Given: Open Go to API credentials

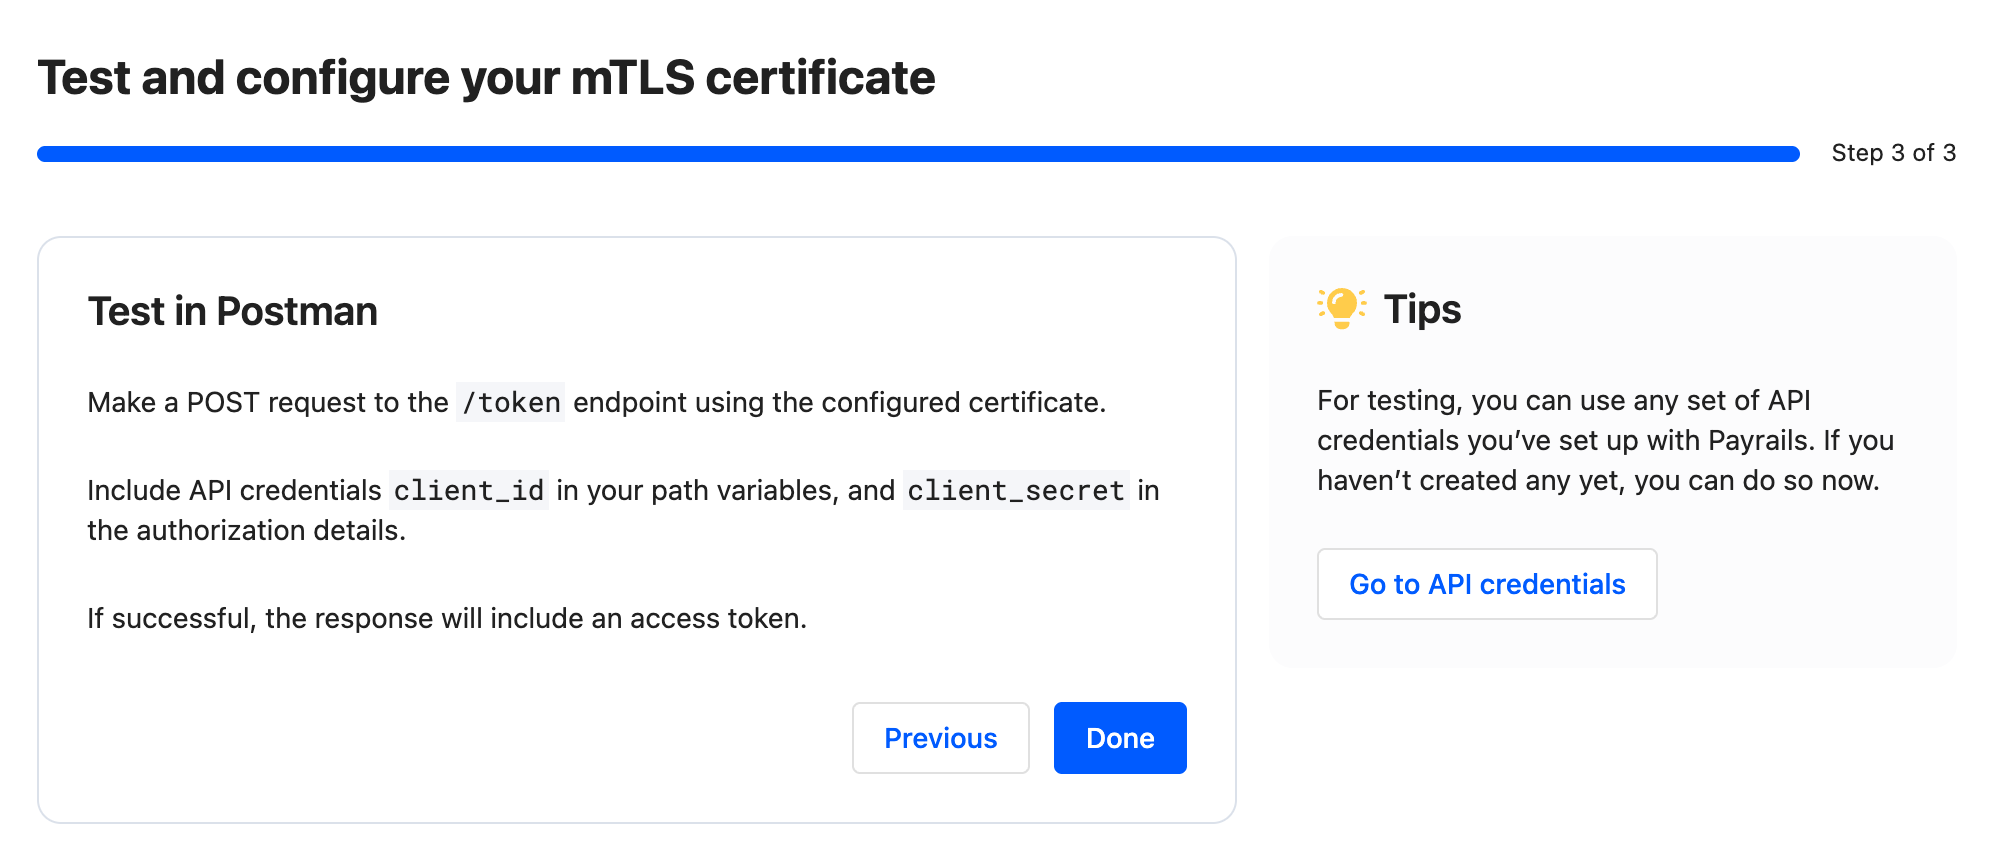Looking at the screenshot, I should [1487, 584].
